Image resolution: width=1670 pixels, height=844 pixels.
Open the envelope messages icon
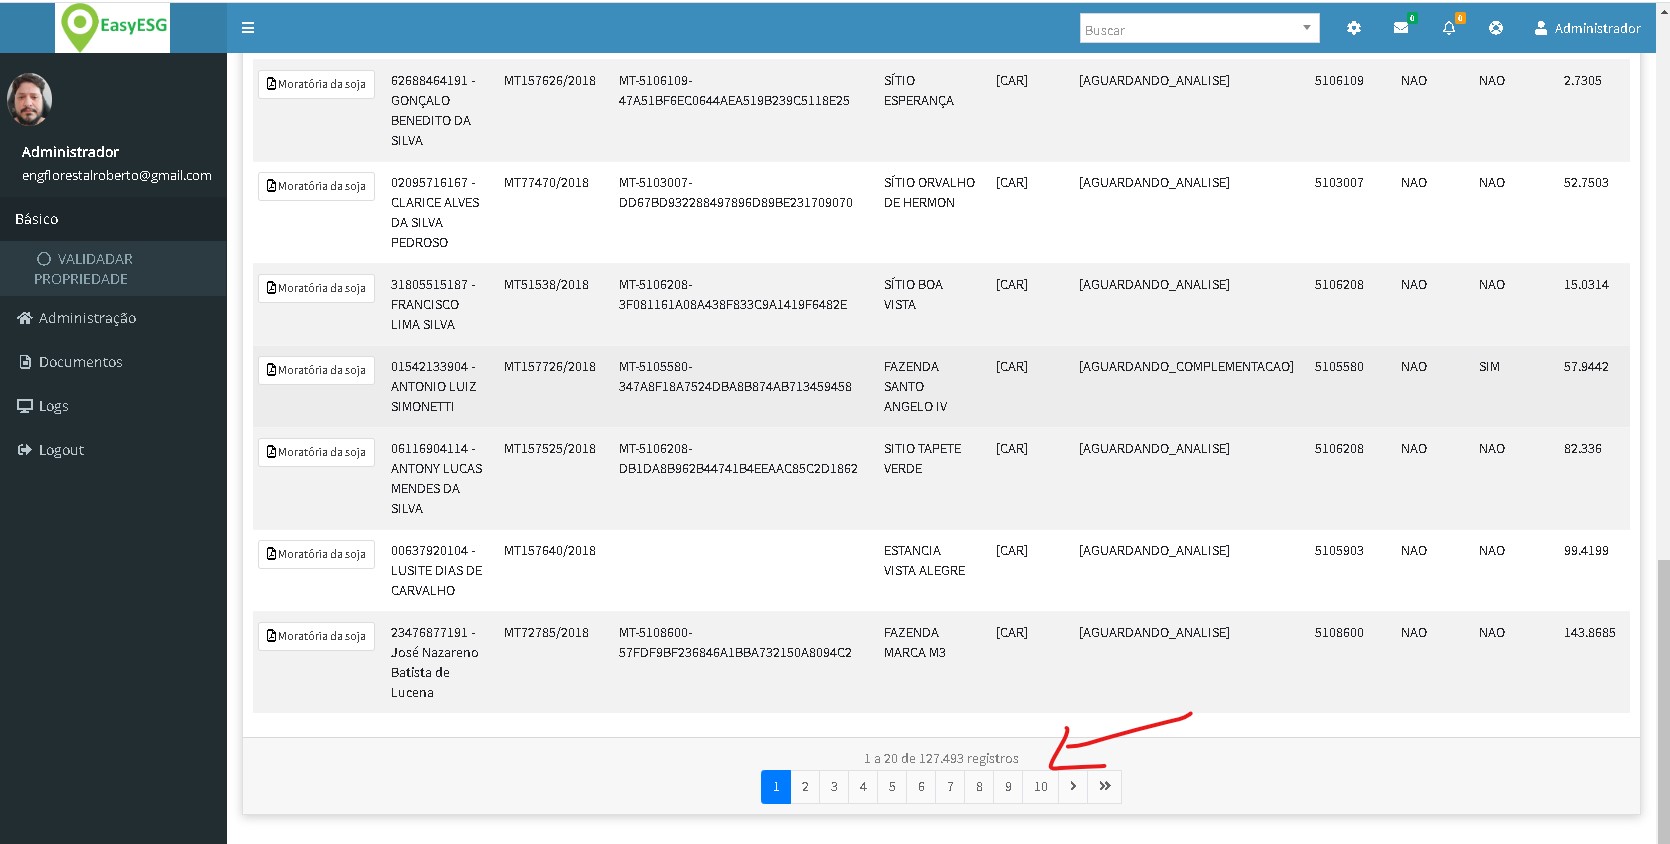pos(1401,28)
